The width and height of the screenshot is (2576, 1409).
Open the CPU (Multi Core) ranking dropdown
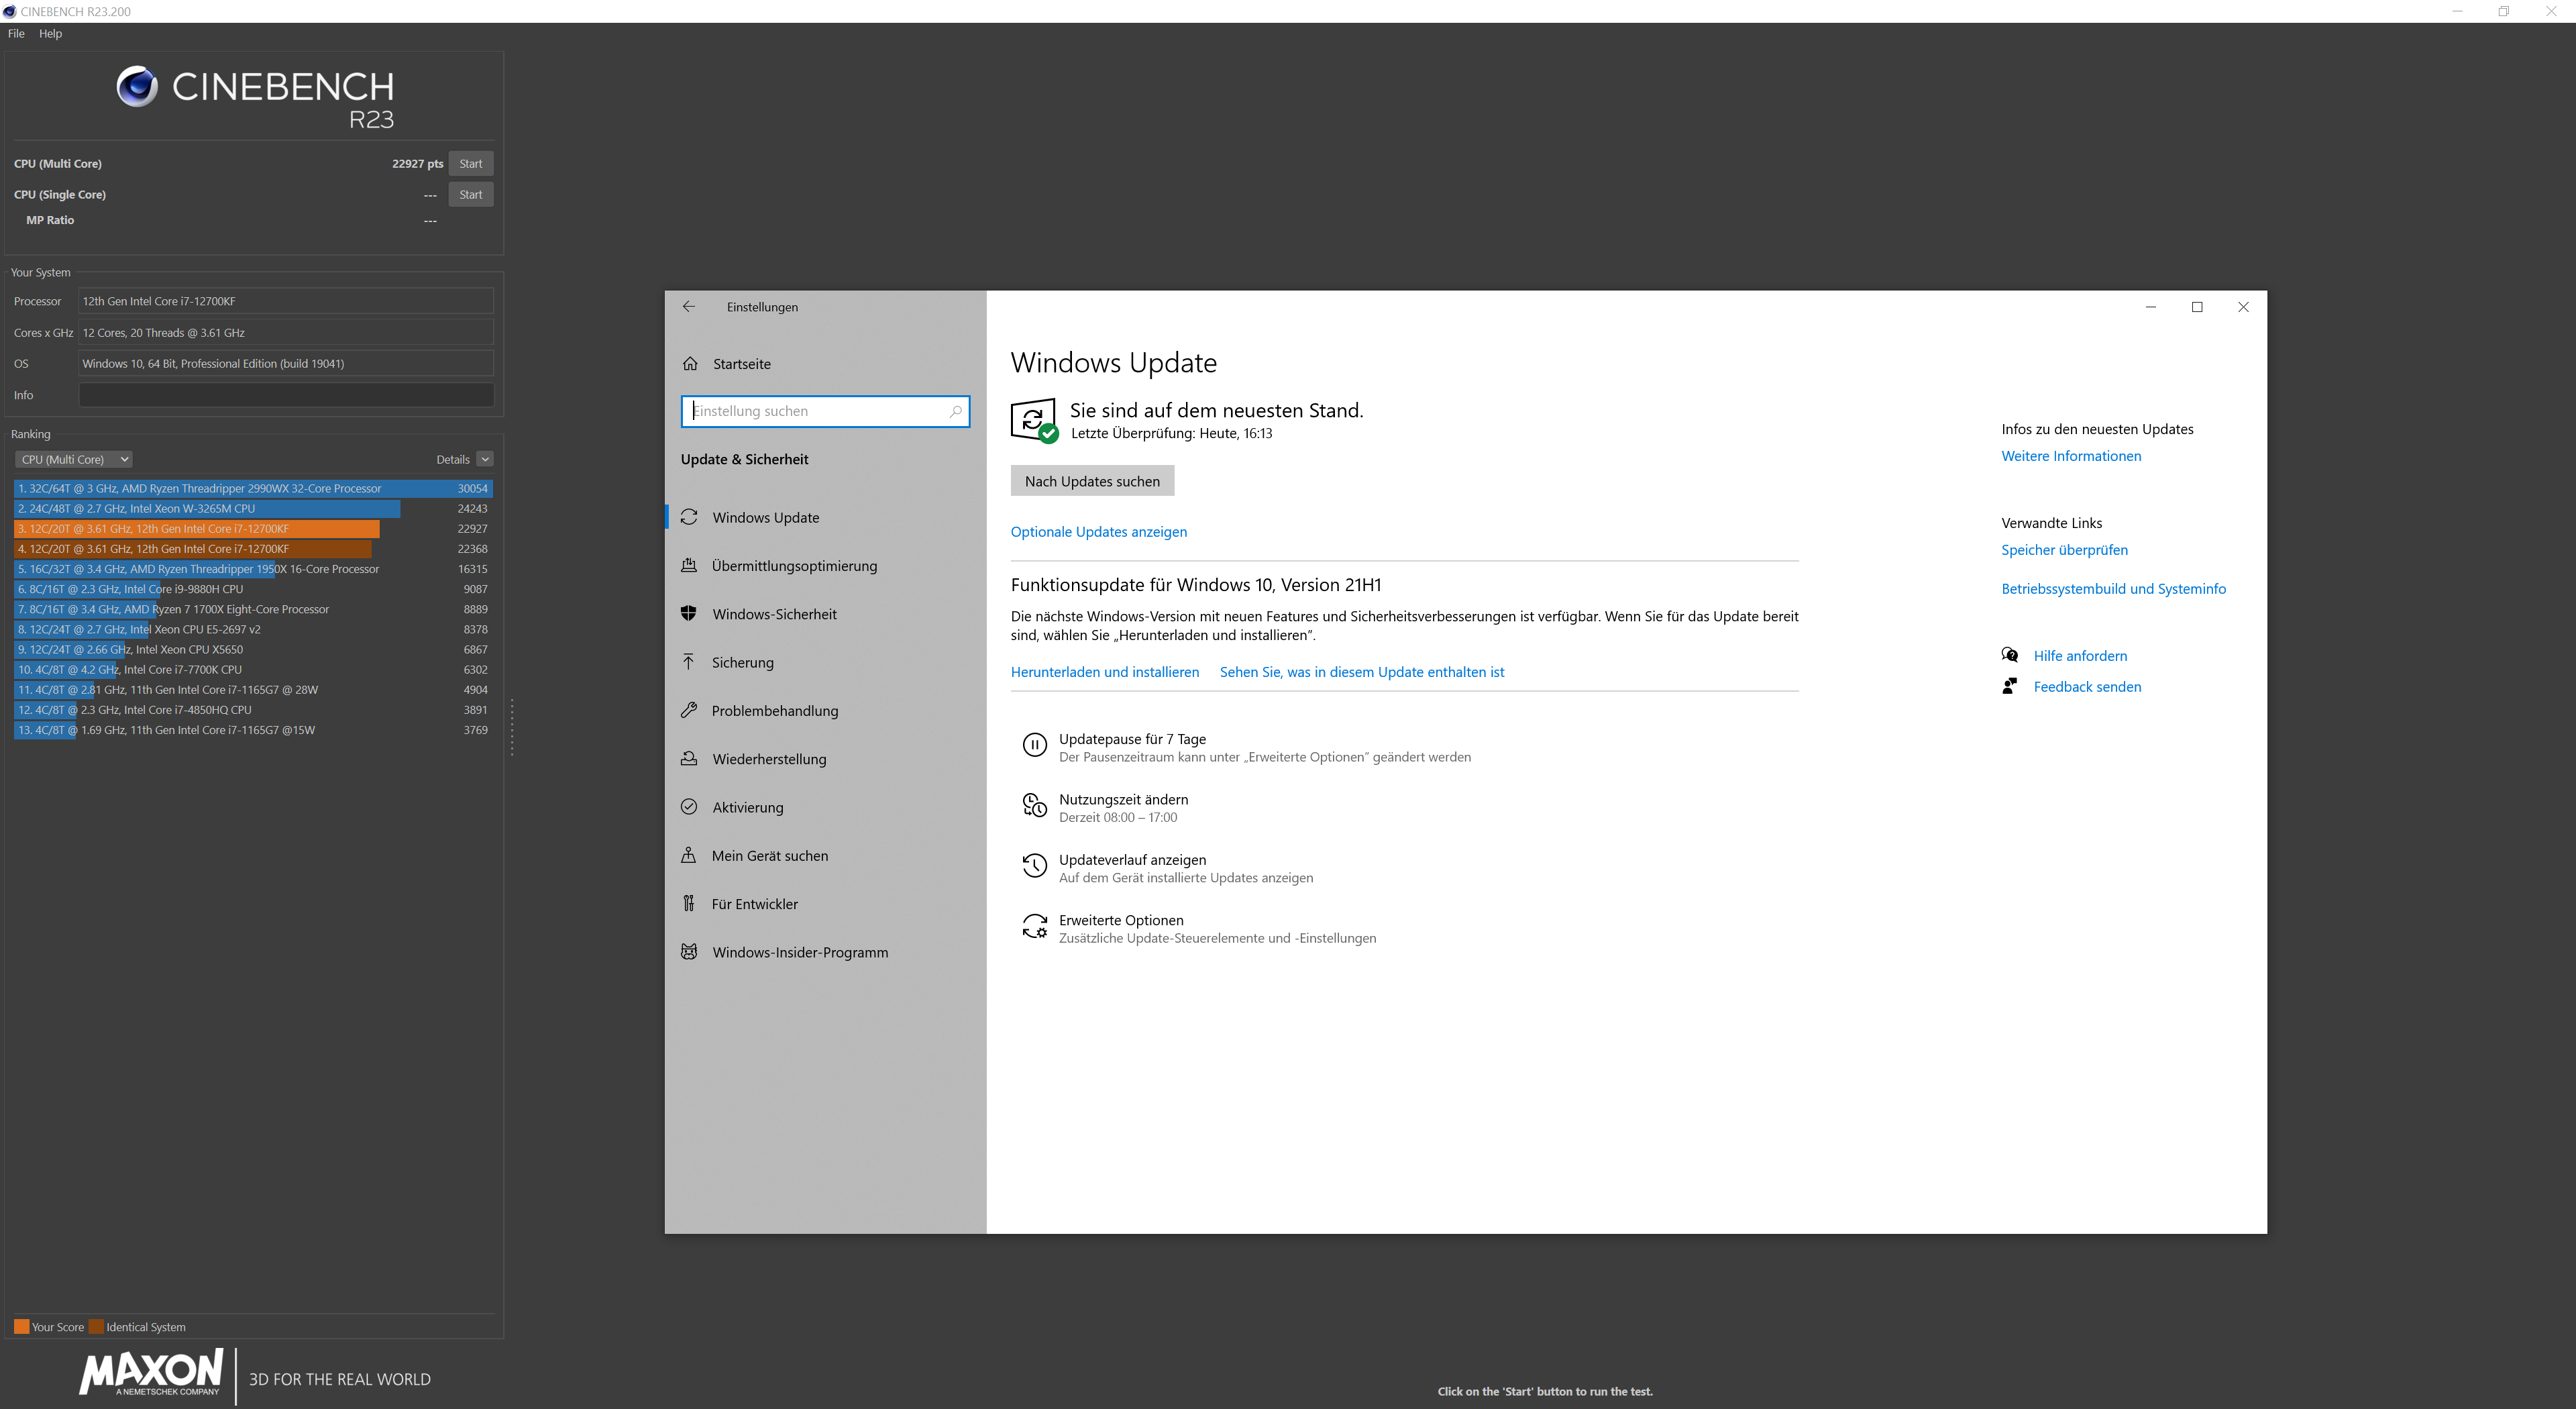[x=74, y=460]
